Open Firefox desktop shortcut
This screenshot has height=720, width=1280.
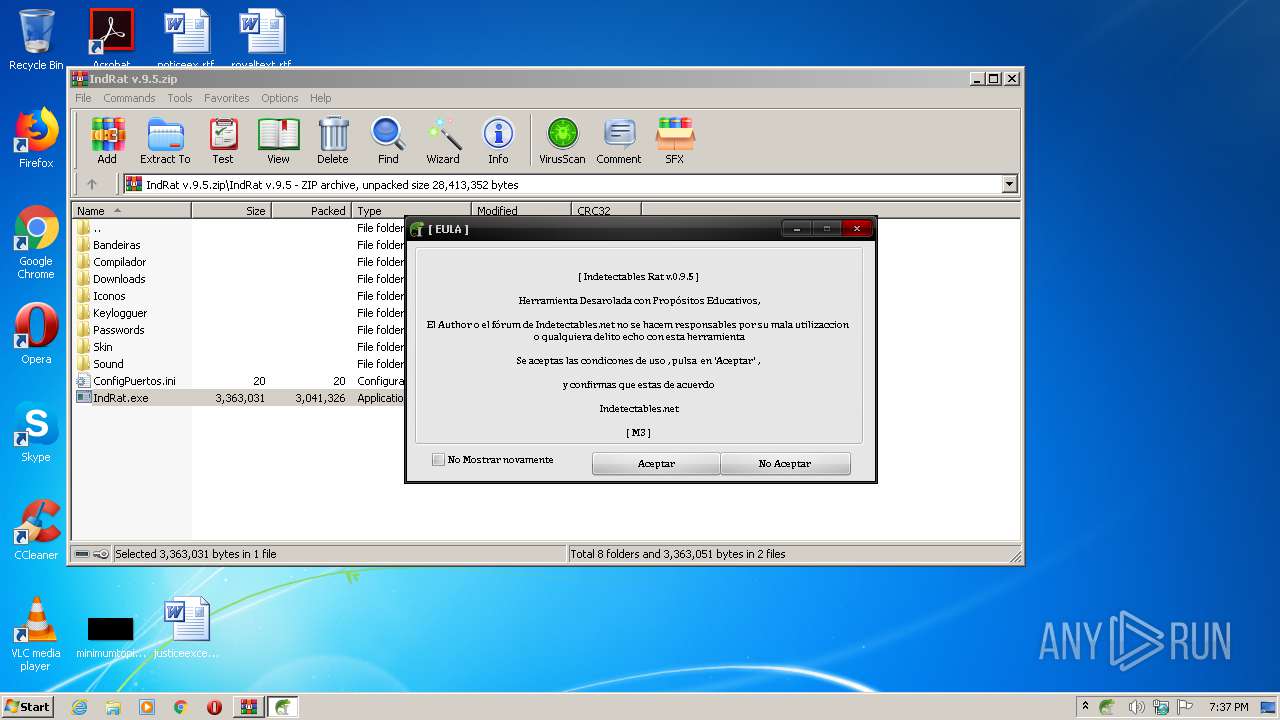coord(36,139)
